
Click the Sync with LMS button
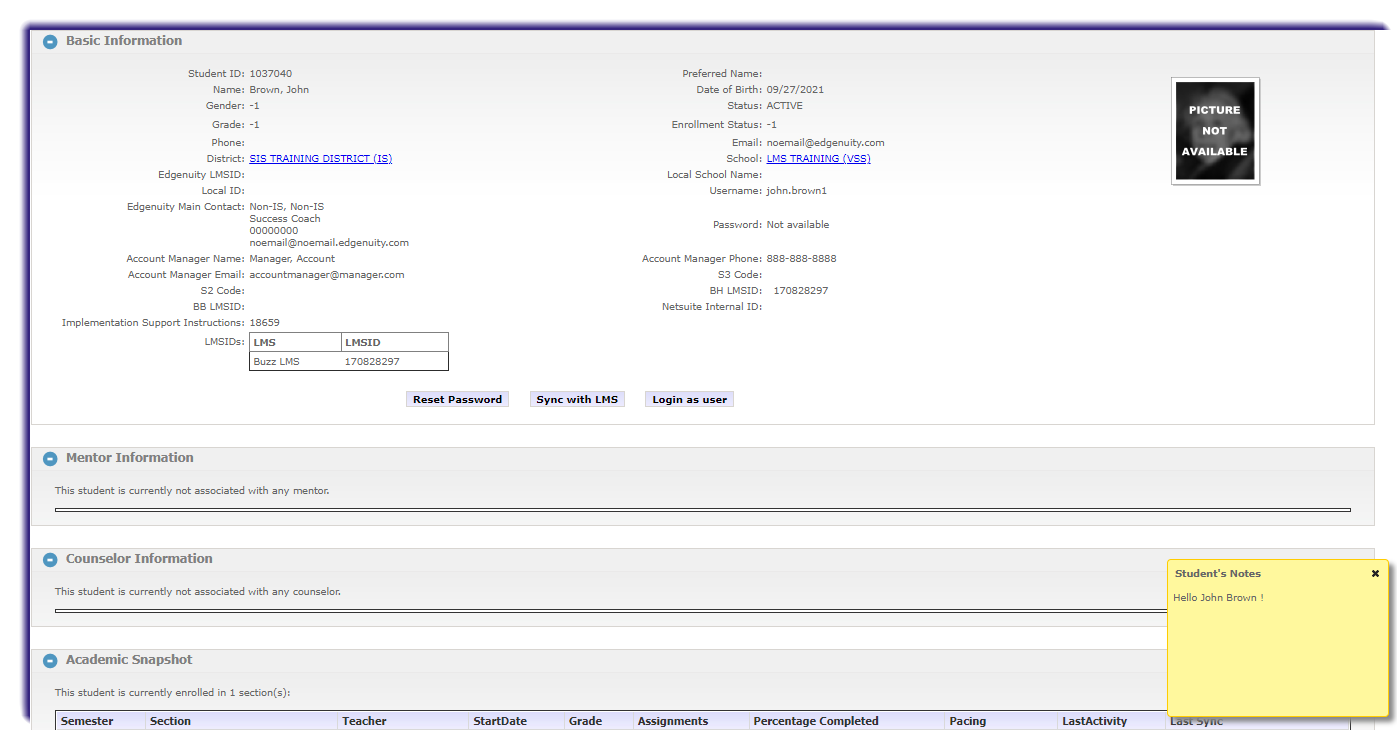(577, 399)
